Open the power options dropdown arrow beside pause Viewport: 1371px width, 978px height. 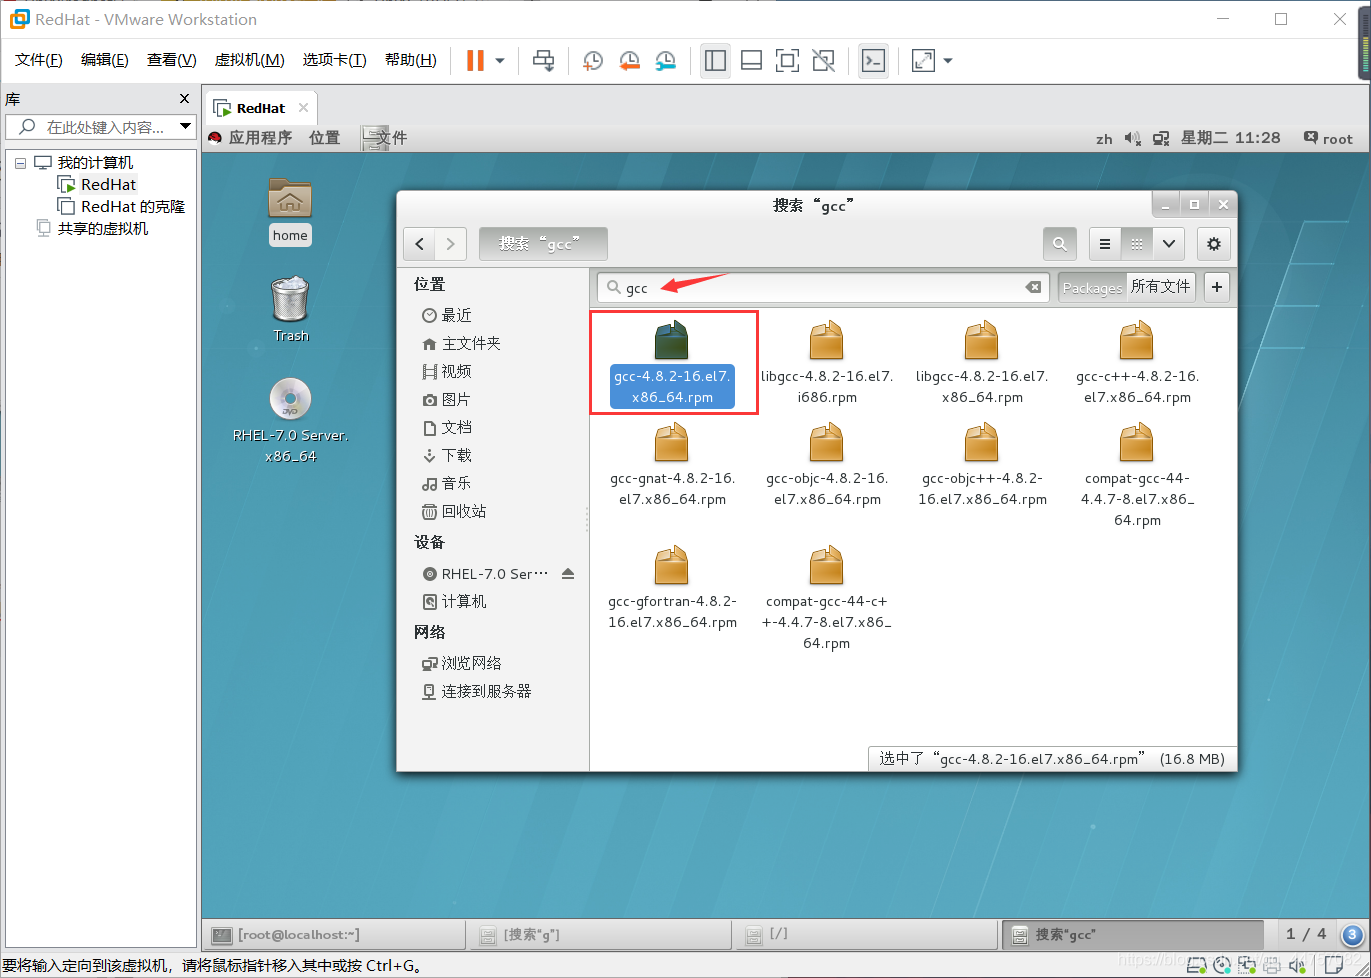click(x=500, y=61)
